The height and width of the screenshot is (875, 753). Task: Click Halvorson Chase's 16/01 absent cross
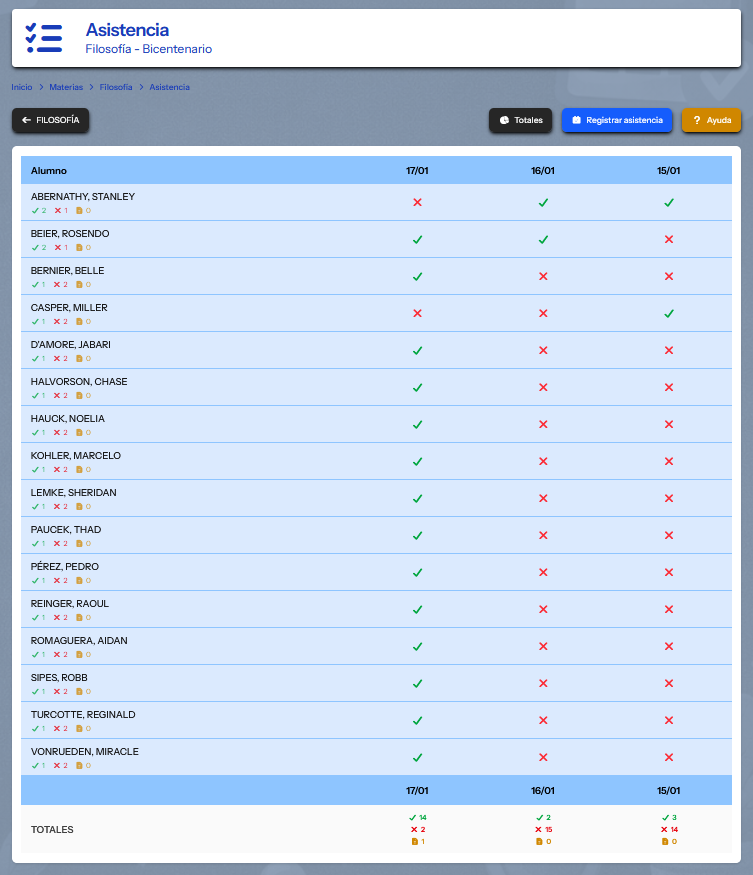tap(543, 387)
